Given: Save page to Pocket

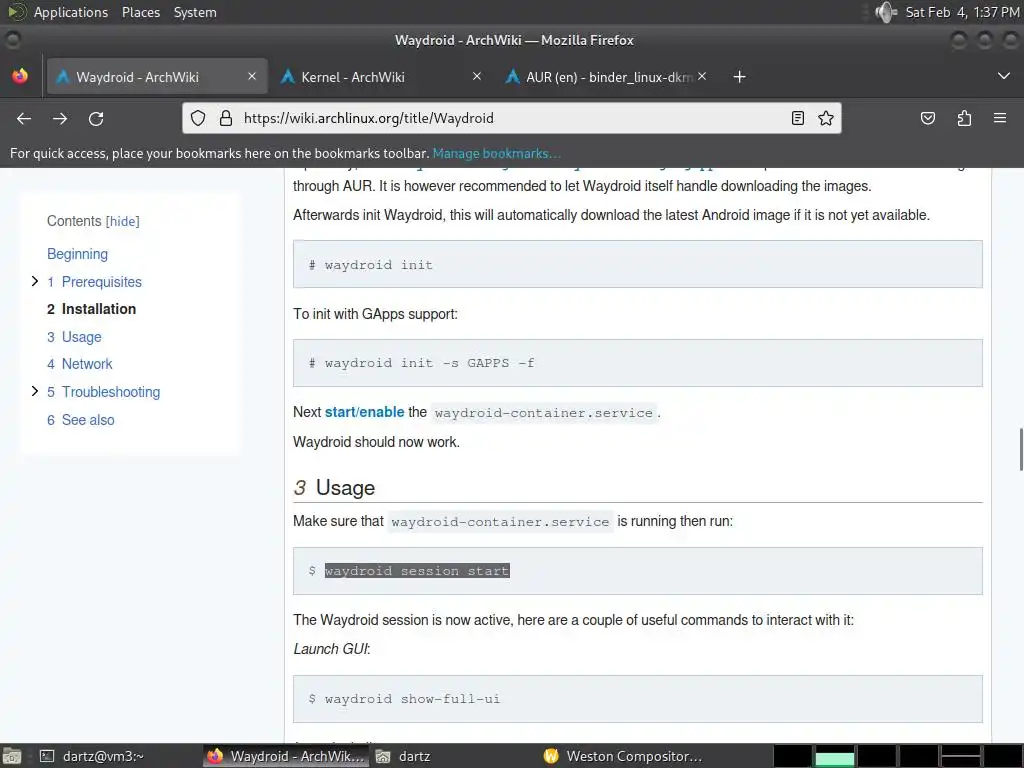Looking at the screenshot, I should click(927, 118).
